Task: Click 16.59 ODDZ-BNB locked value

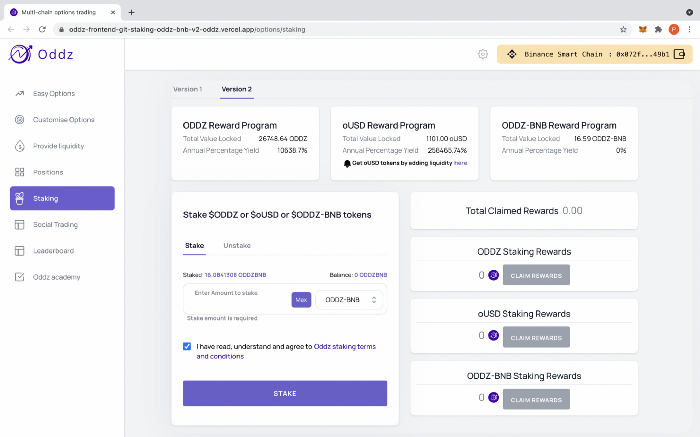Action: point(600,139)
